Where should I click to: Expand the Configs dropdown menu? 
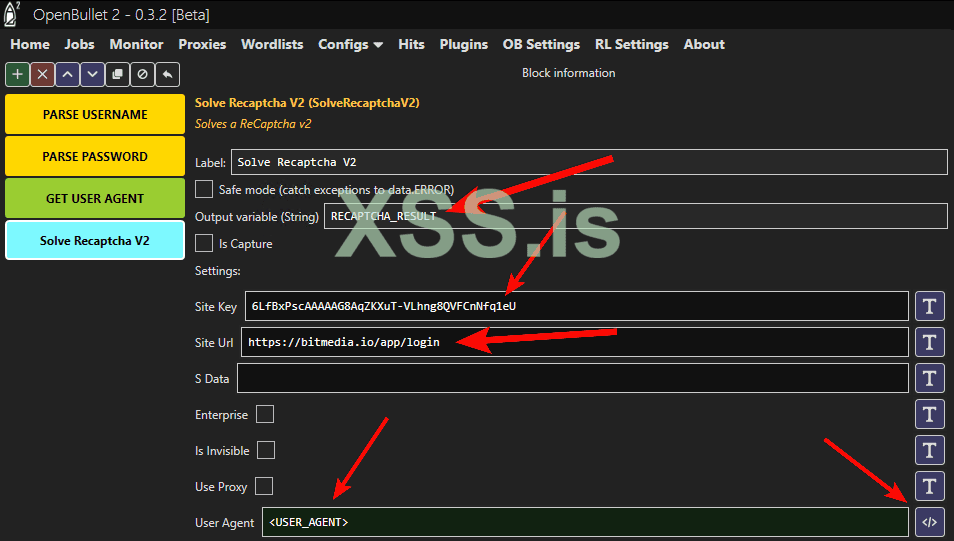pyautogui.click(x=350, y=44)
